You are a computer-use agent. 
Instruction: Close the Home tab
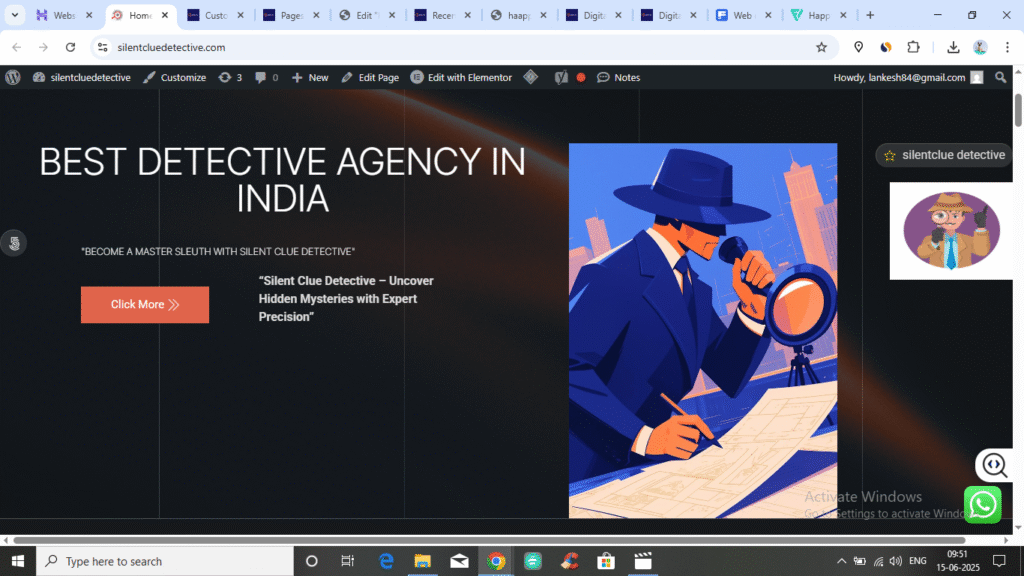click(165, 15)
